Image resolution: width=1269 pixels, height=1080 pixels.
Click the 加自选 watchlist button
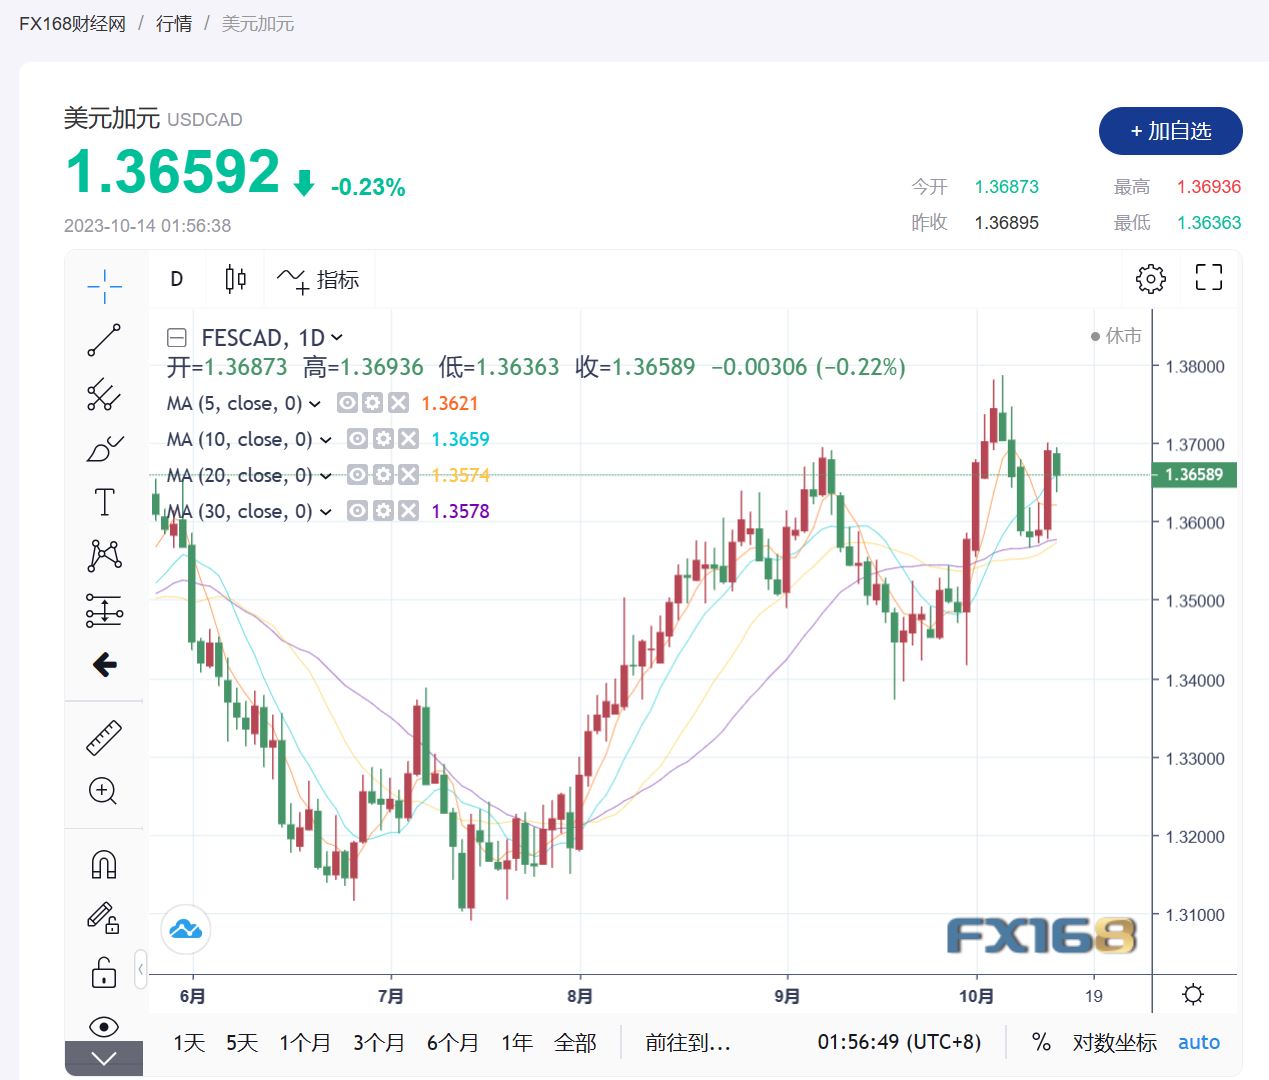1170,131
